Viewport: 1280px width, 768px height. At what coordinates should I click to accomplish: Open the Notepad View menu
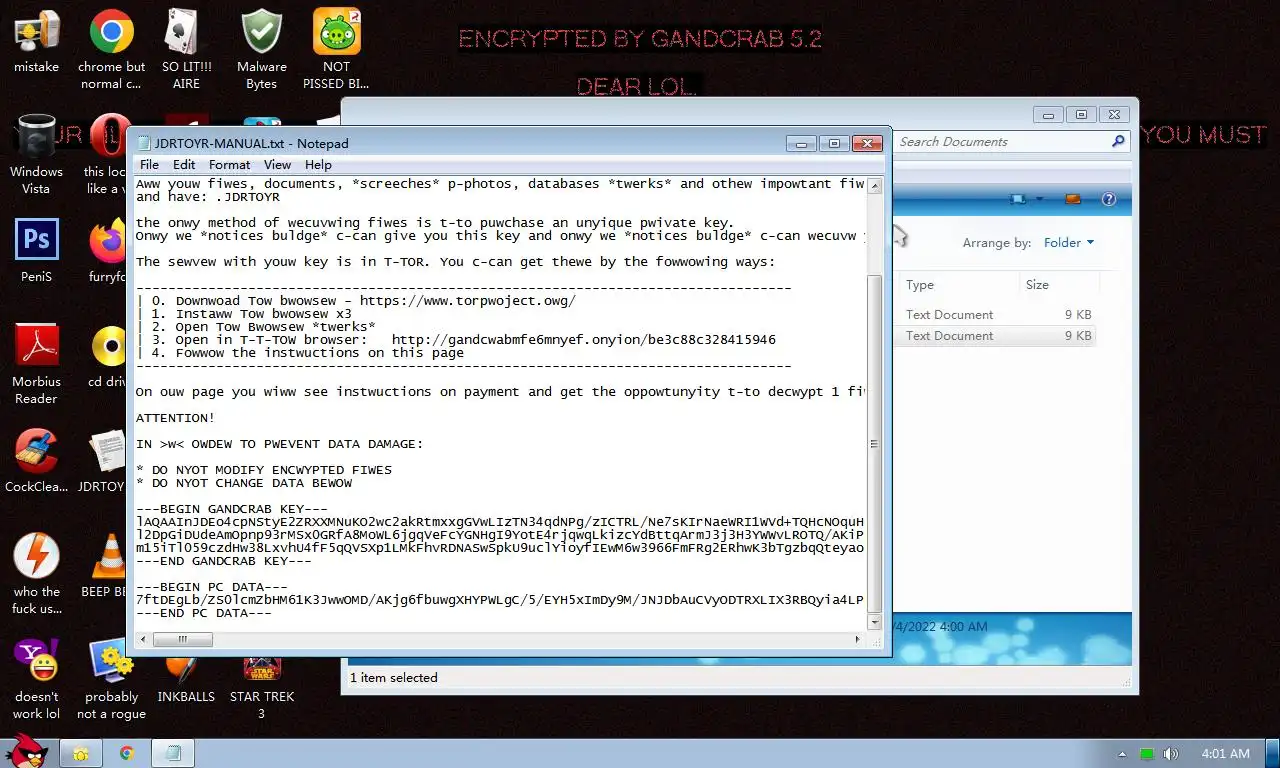tap(277, 165)
